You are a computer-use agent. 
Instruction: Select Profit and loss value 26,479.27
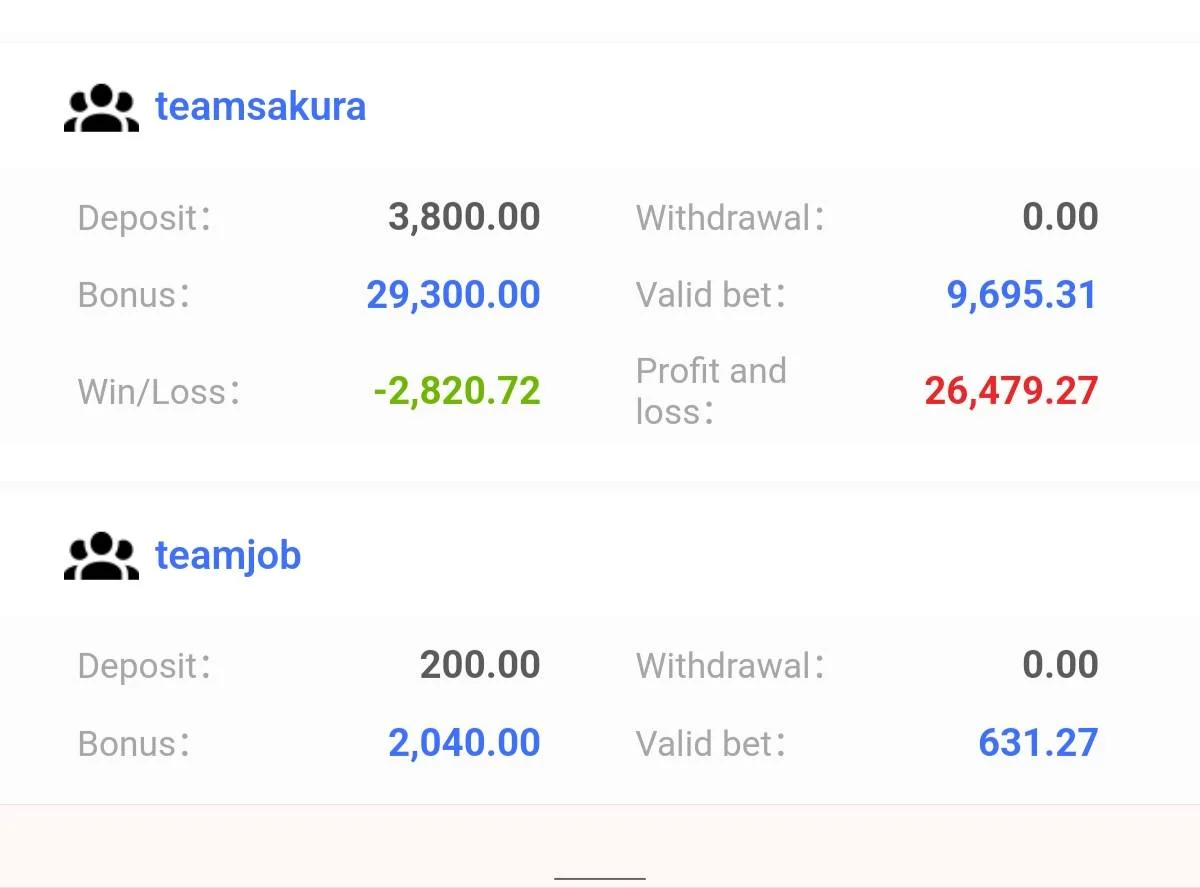(1011, 390)
